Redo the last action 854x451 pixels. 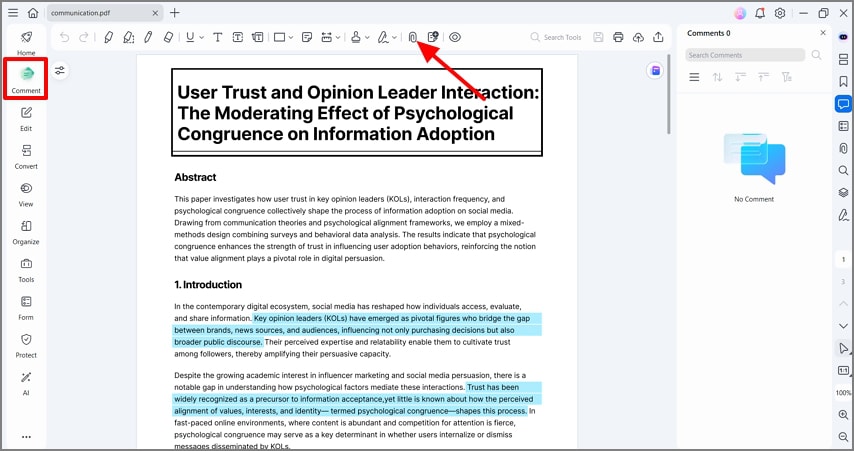tap(84, 37)
